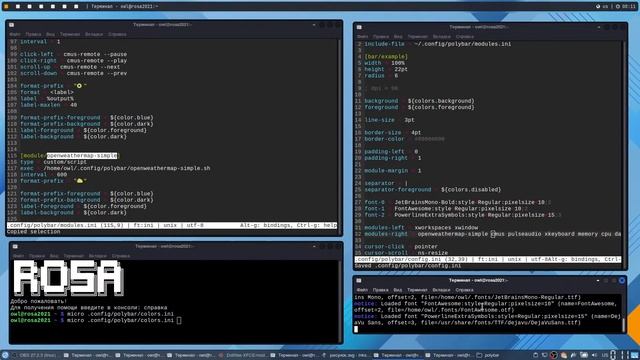
Task: Click 'cursor-click pointer' line
Action: tap(401, 247)
